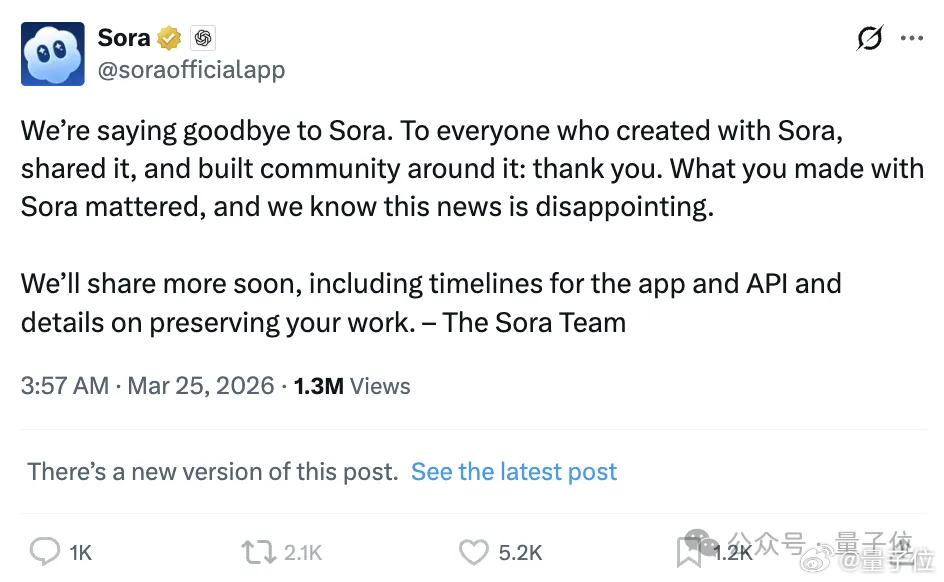Viewport: 944px width, 582px height.
Task: Click Sora's gold verified badge
Action: coord(168,37)
